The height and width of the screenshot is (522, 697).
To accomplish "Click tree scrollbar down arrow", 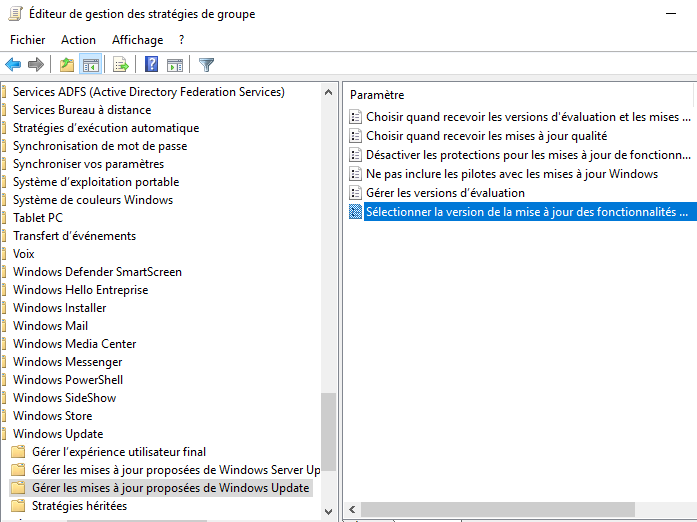I will [328, 511].
